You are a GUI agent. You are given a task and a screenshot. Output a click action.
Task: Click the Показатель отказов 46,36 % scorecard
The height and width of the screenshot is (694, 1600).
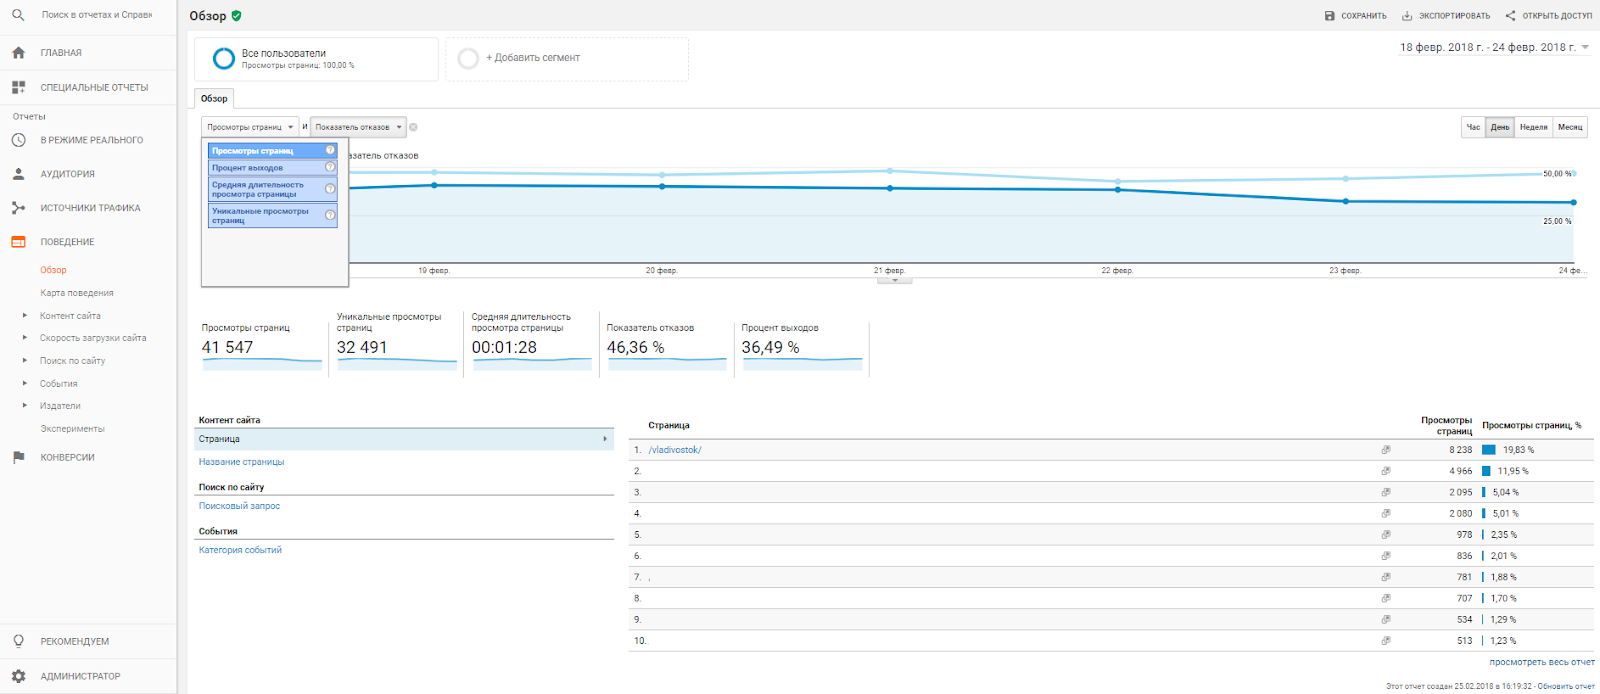tap(666, 347)
